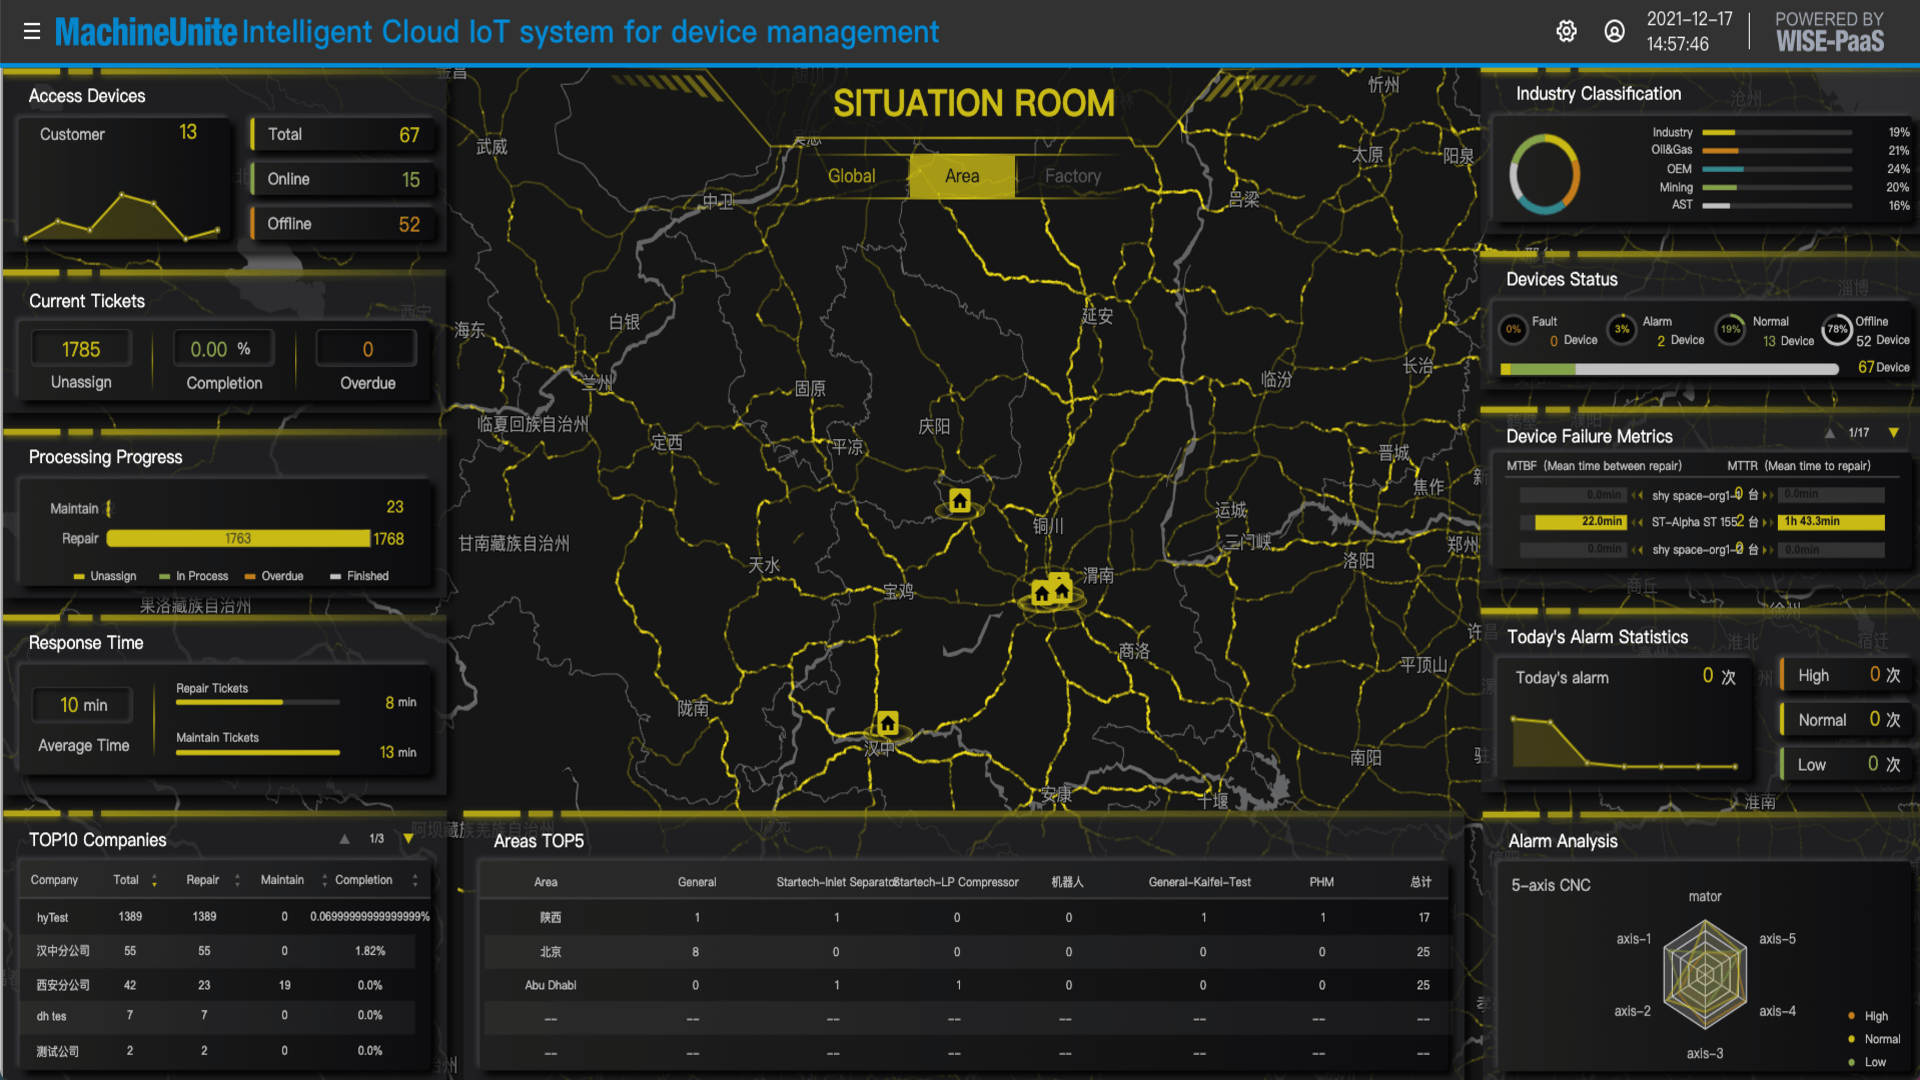This screenshot has height=1080, width=1920.
Task: Select the house marker near 汉中
Action: click(x=887, y=723)
